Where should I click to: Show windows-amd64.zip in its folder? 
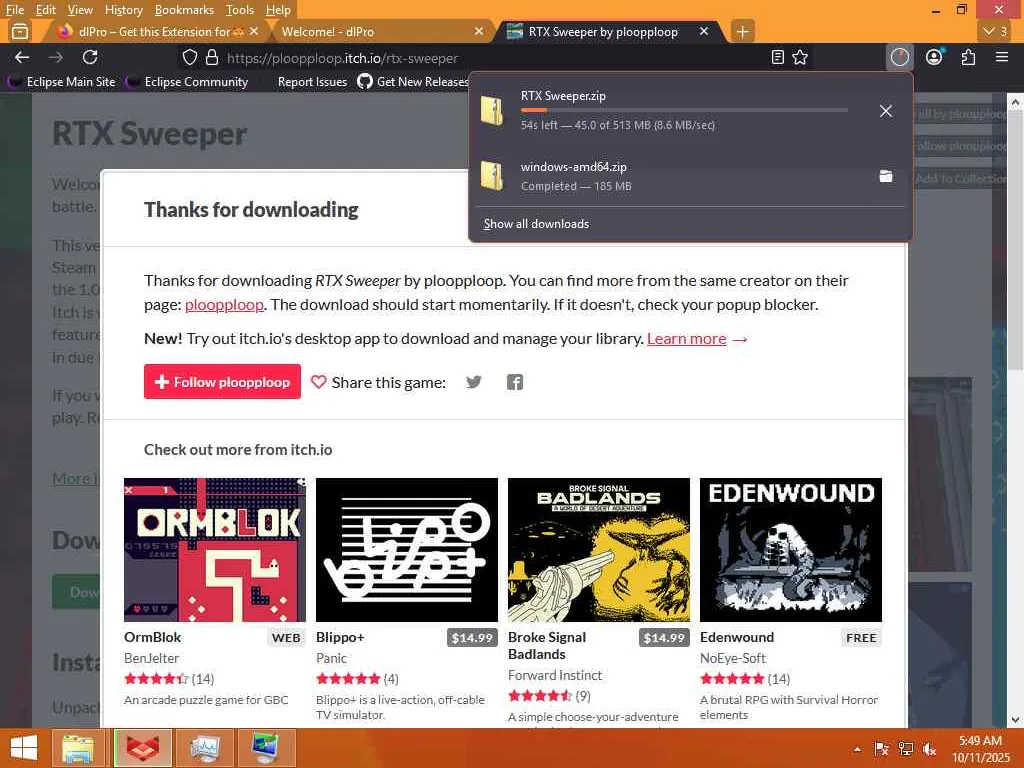(x=886, y=176)
